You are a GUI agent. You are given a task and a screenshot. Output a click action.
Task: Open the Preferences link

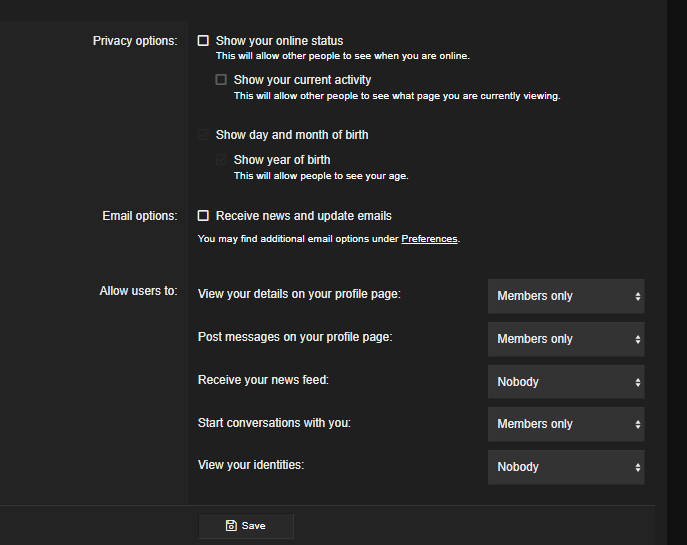click(x=429, y=239)
